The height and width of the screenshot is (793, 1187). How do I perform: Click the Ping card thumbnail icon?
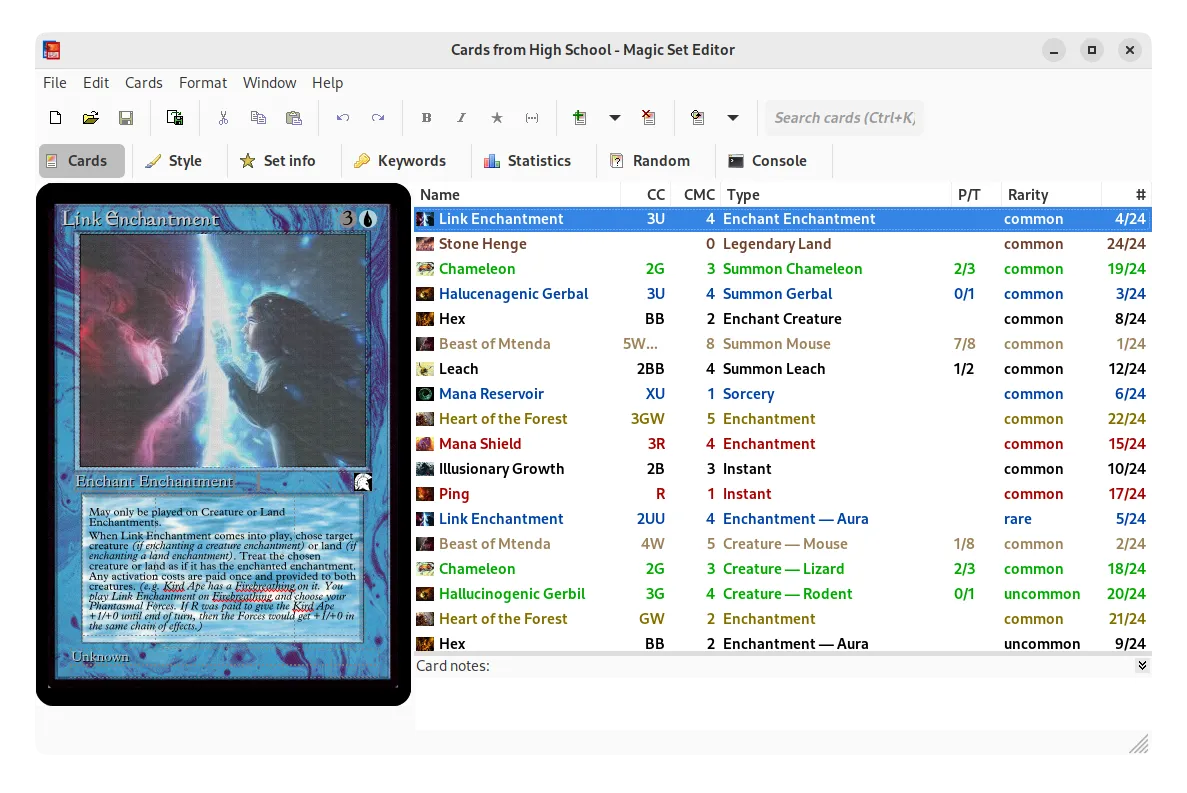pyautogui.click(x=425, y=494)
